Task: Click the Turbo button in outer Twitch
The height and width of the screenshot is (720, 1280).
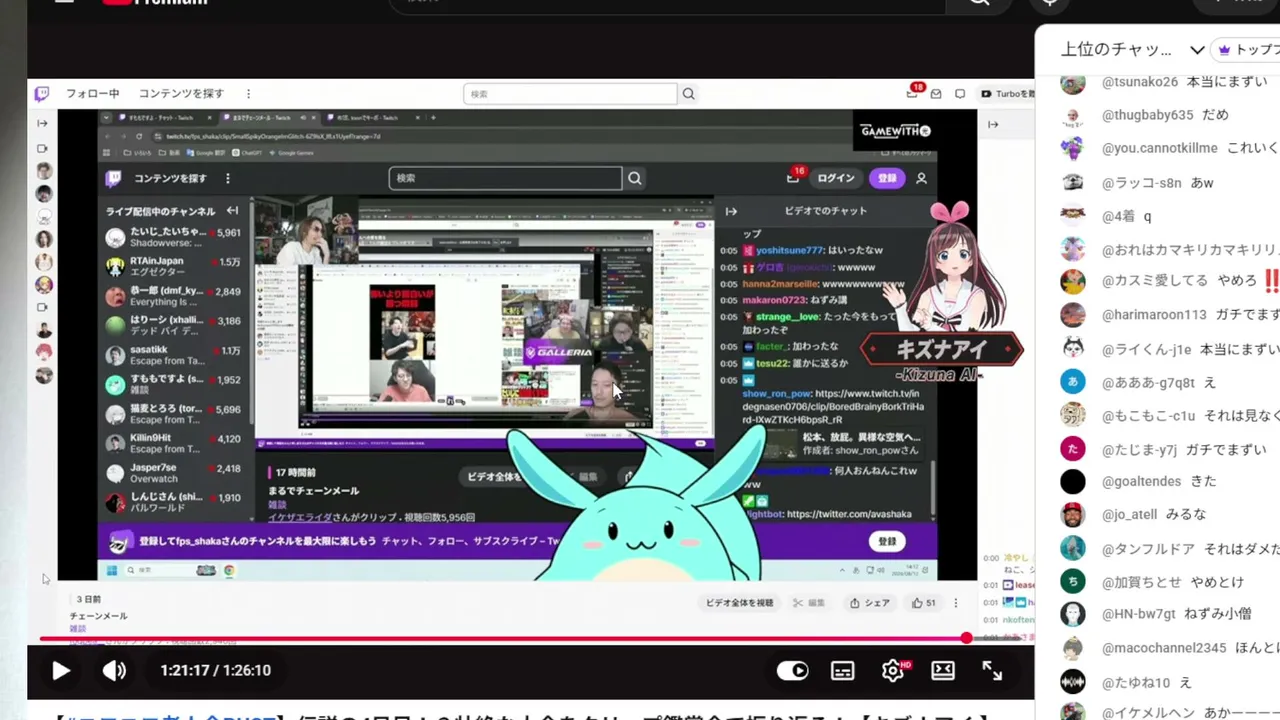Action: (1008, 94)
